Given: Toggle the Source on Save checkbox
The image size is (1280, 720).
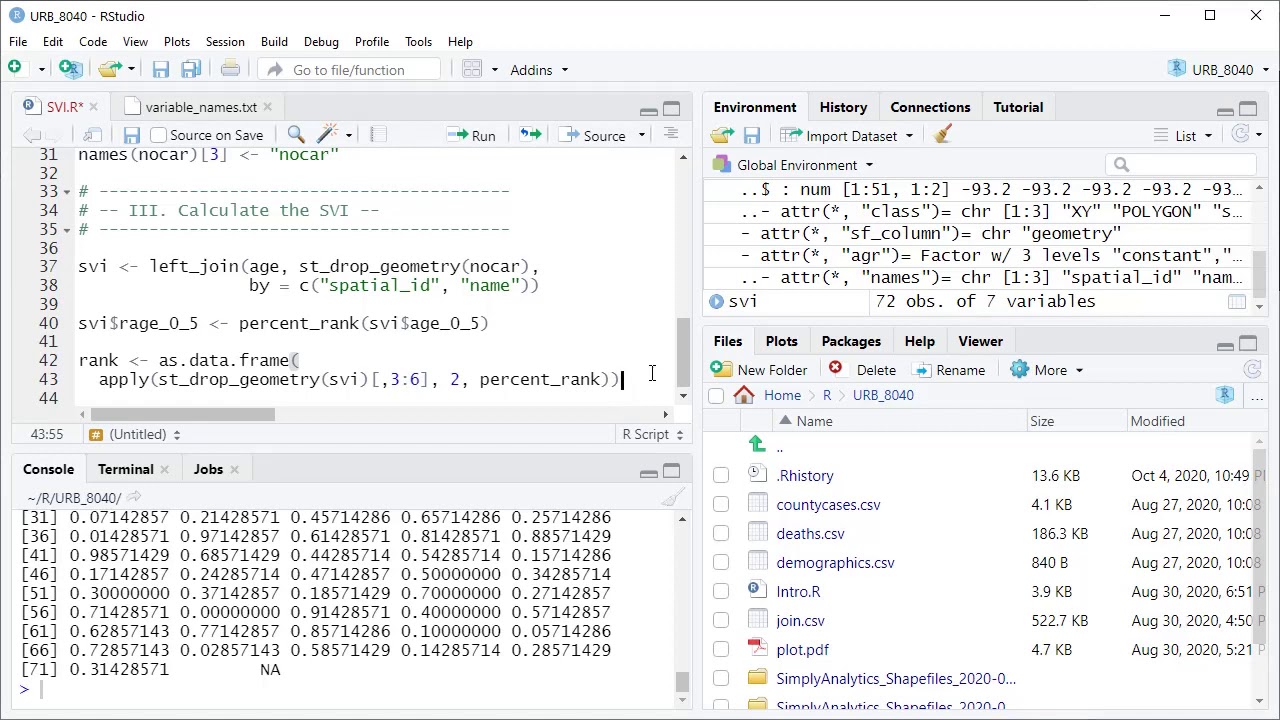Looking at the screenshot, I should coord(158,135).
